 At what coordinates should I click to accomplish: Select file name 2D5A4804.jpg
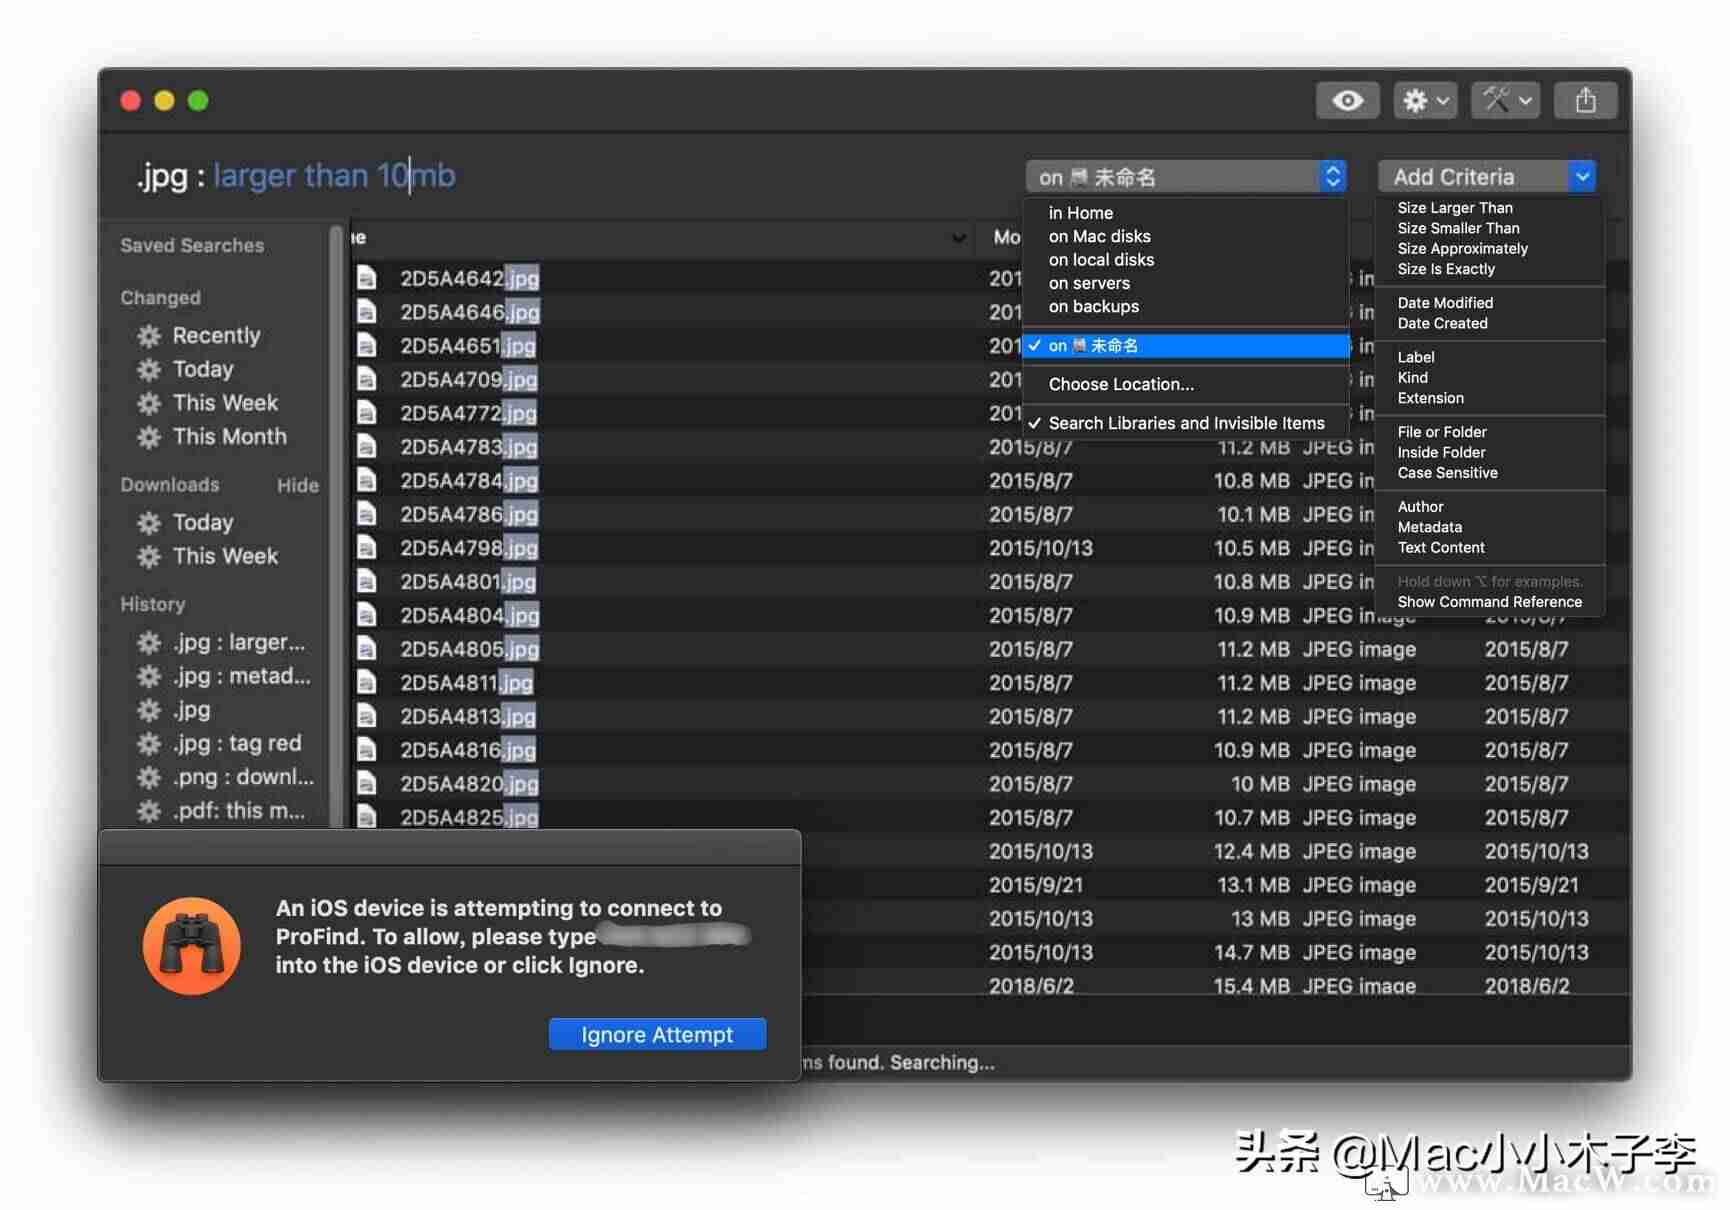pos(469,615)
